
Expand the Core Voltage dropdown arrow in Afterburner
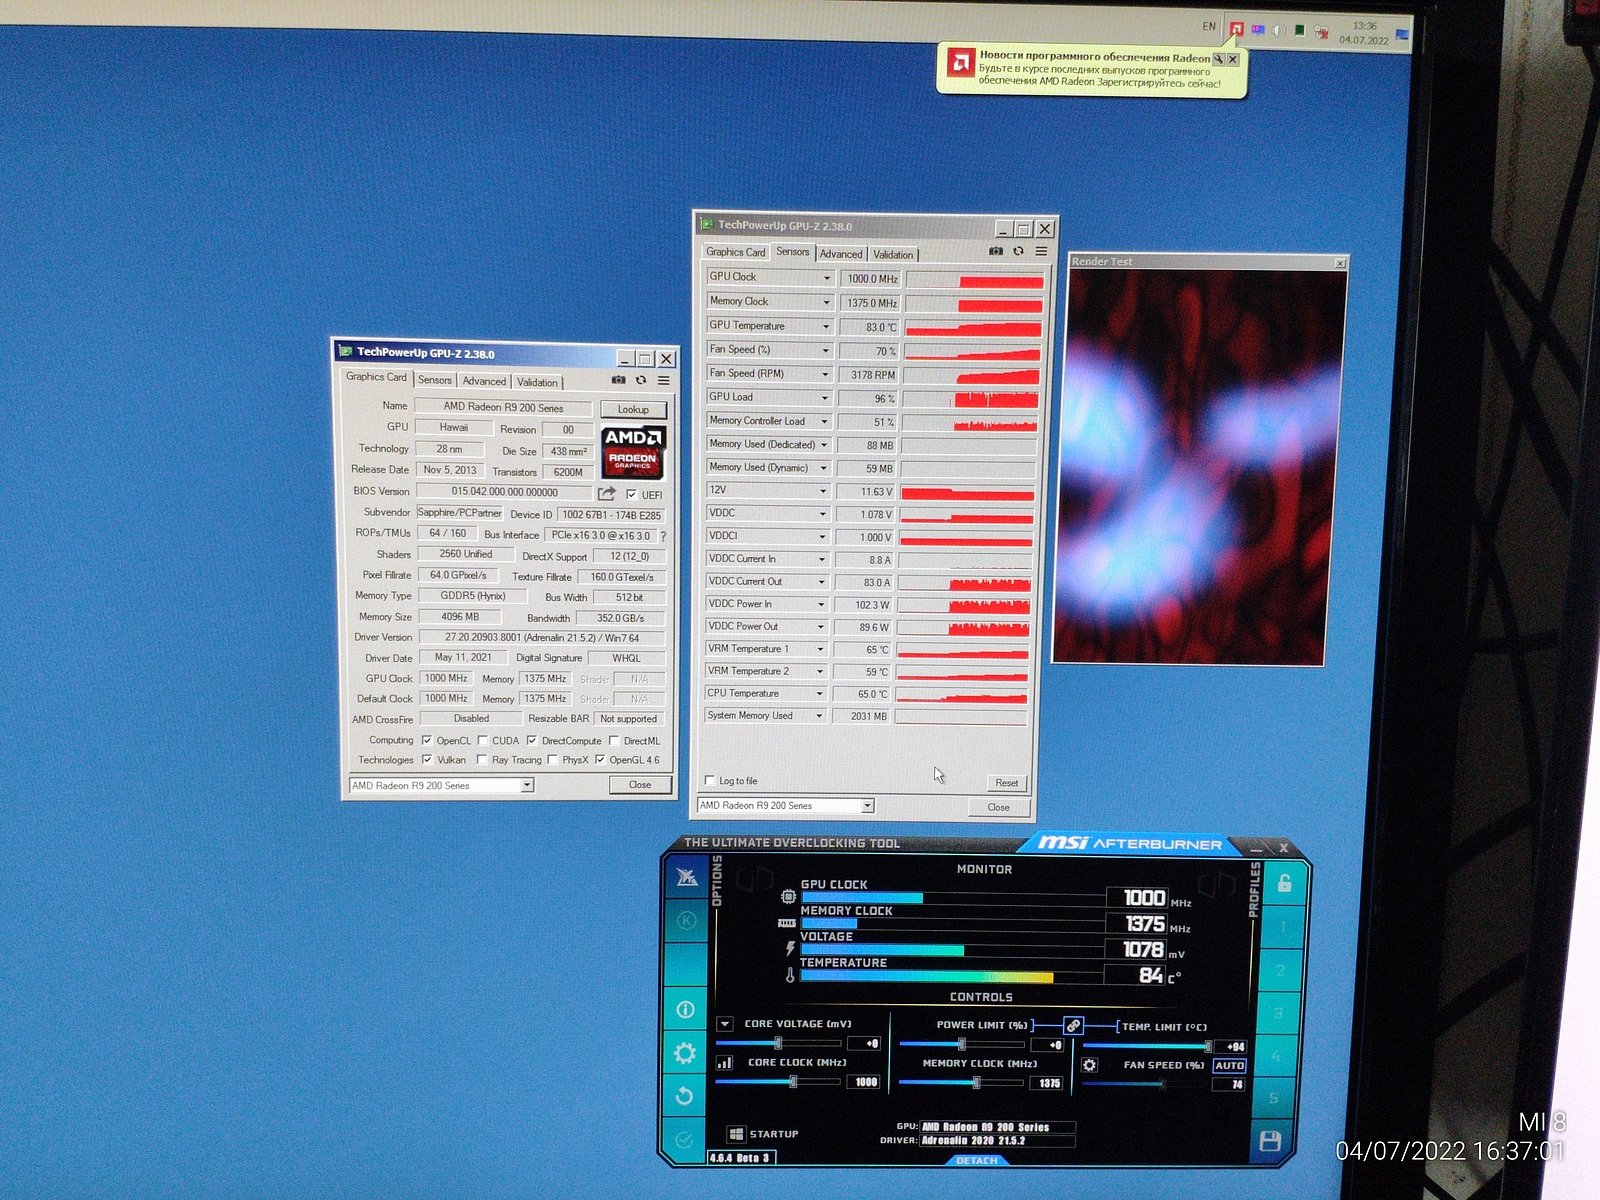[725, 1024]
